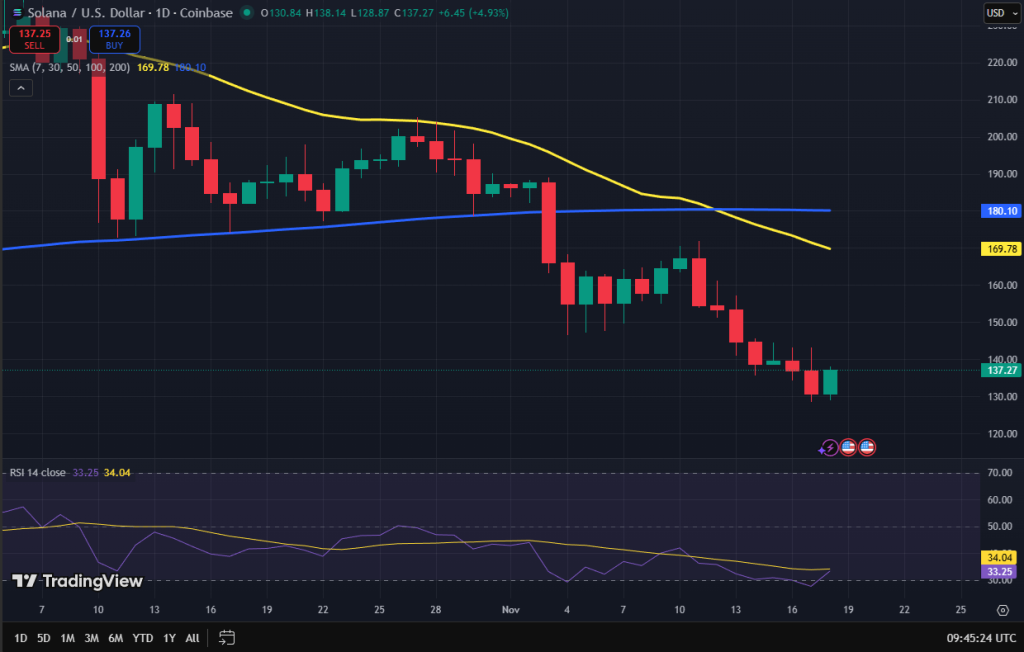Switch to the 1D time range
This screenshot has width=1024, height=652.
click(21, 638)
